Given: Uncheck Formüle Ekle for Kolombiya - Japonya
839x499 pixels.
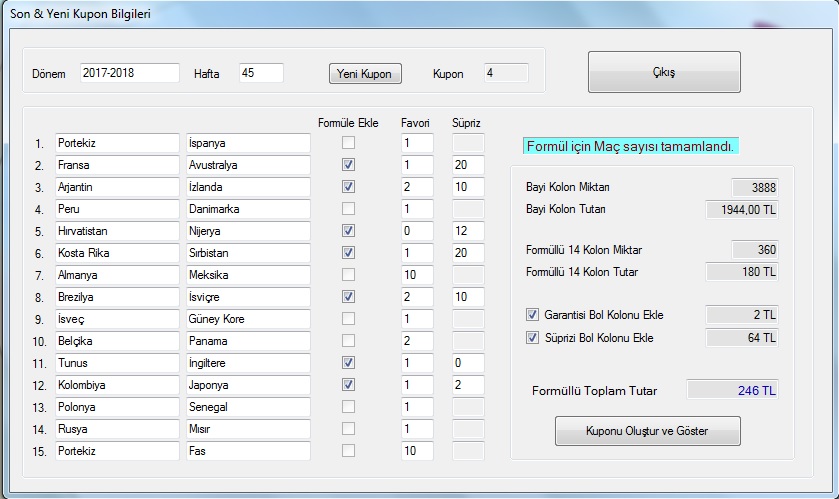Looking at the screenshot, I should [348, 385].
